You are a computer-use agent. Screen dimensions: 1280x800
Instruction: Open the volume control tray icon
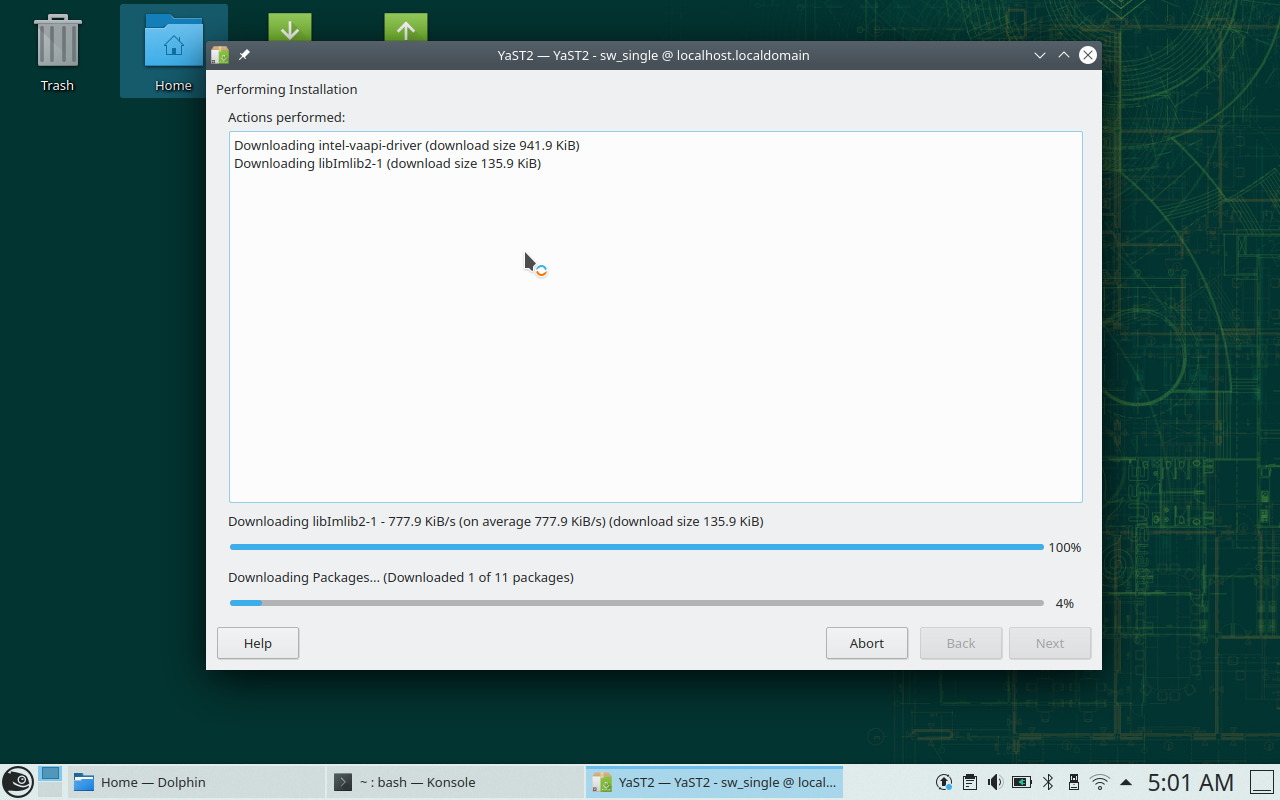coord(995,782)
